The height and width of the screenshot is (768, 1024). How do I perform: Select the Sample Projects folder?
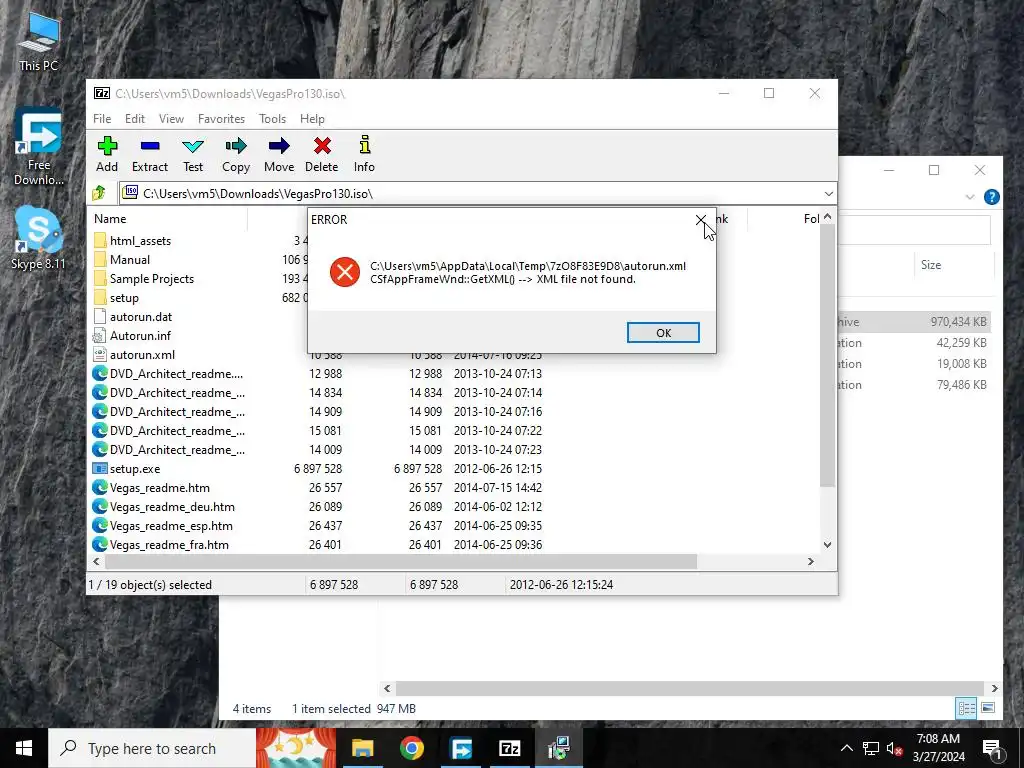pos(152,279)
